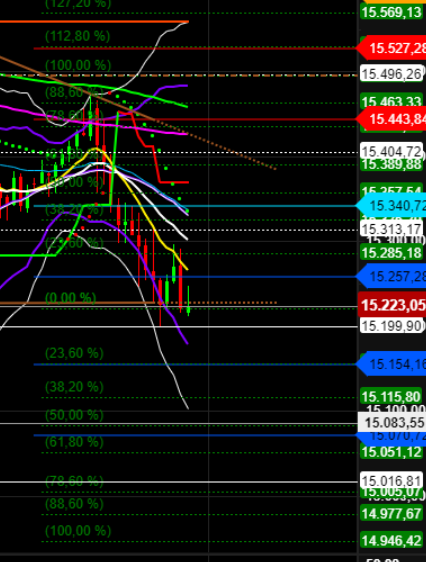Select the (23,60 %) label above 15.154,16 line
Screen dimensions: 426x562
(x=74, y=353)
